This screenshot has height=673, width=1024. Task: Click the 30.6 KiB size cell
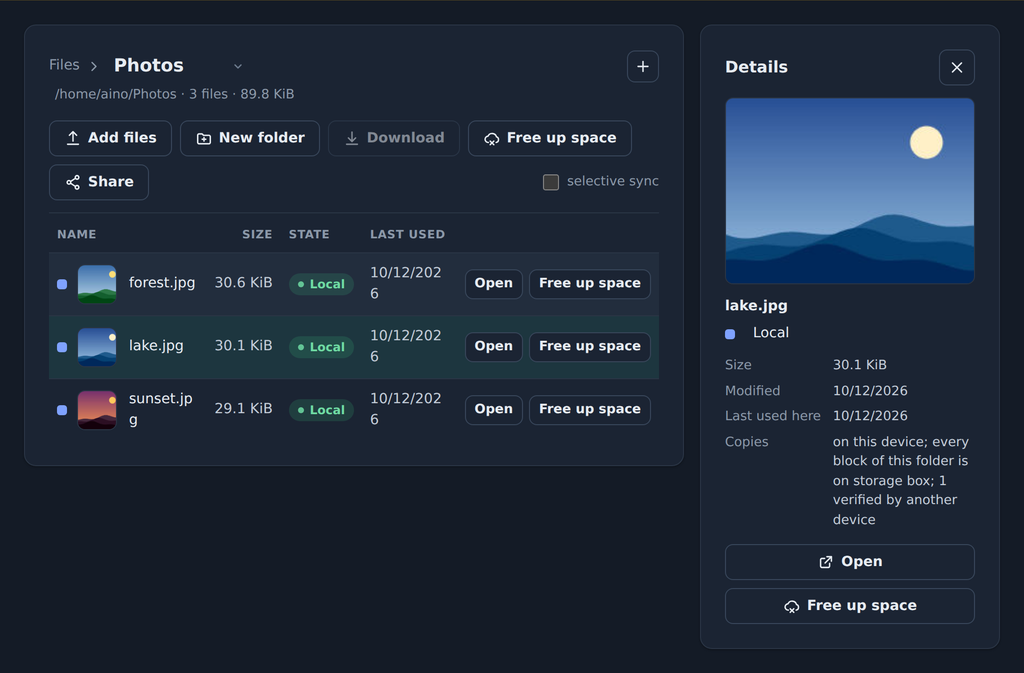[x=244, y=283]
